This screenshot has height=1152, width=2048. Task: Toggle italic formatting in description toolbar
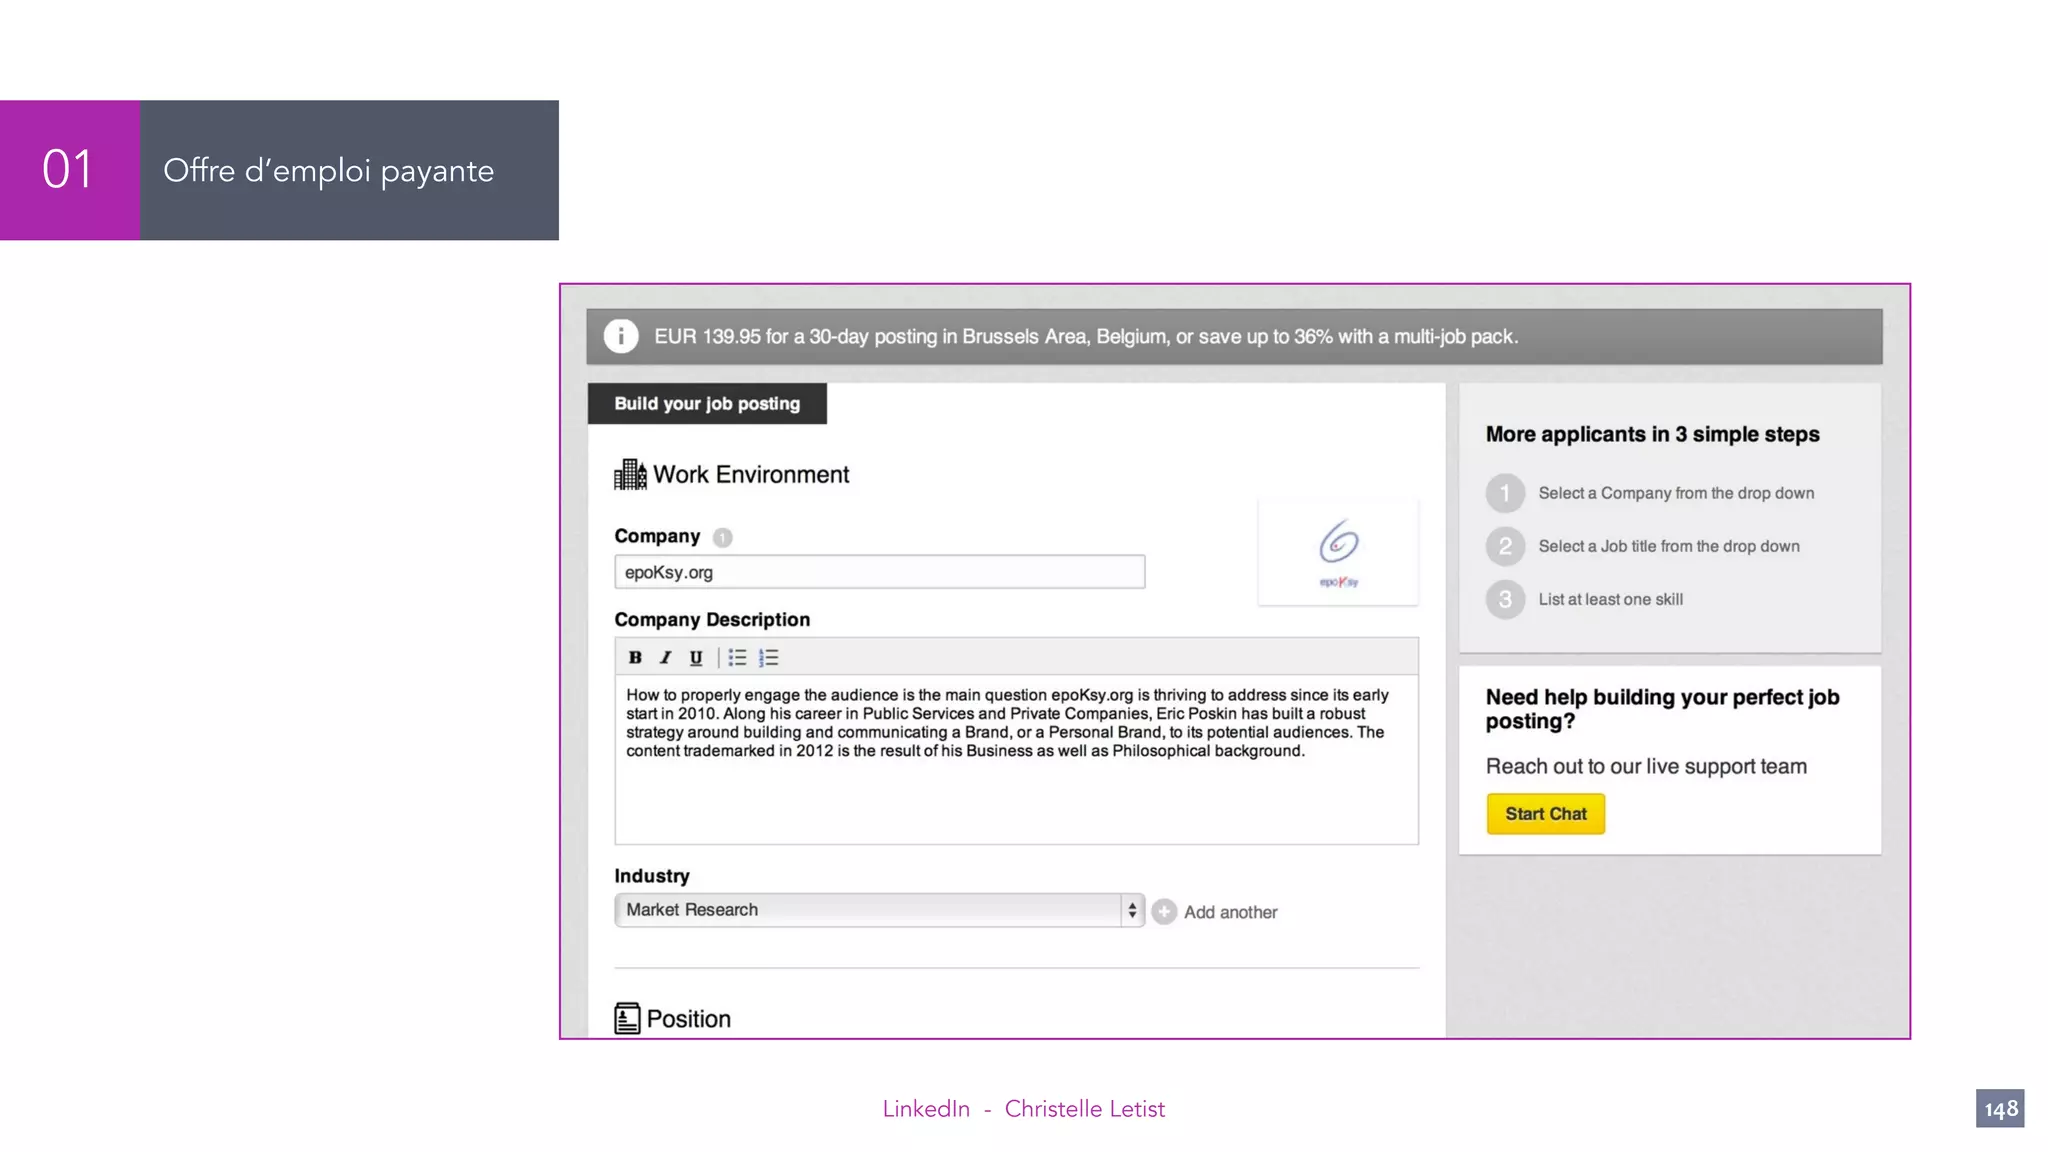665,657
